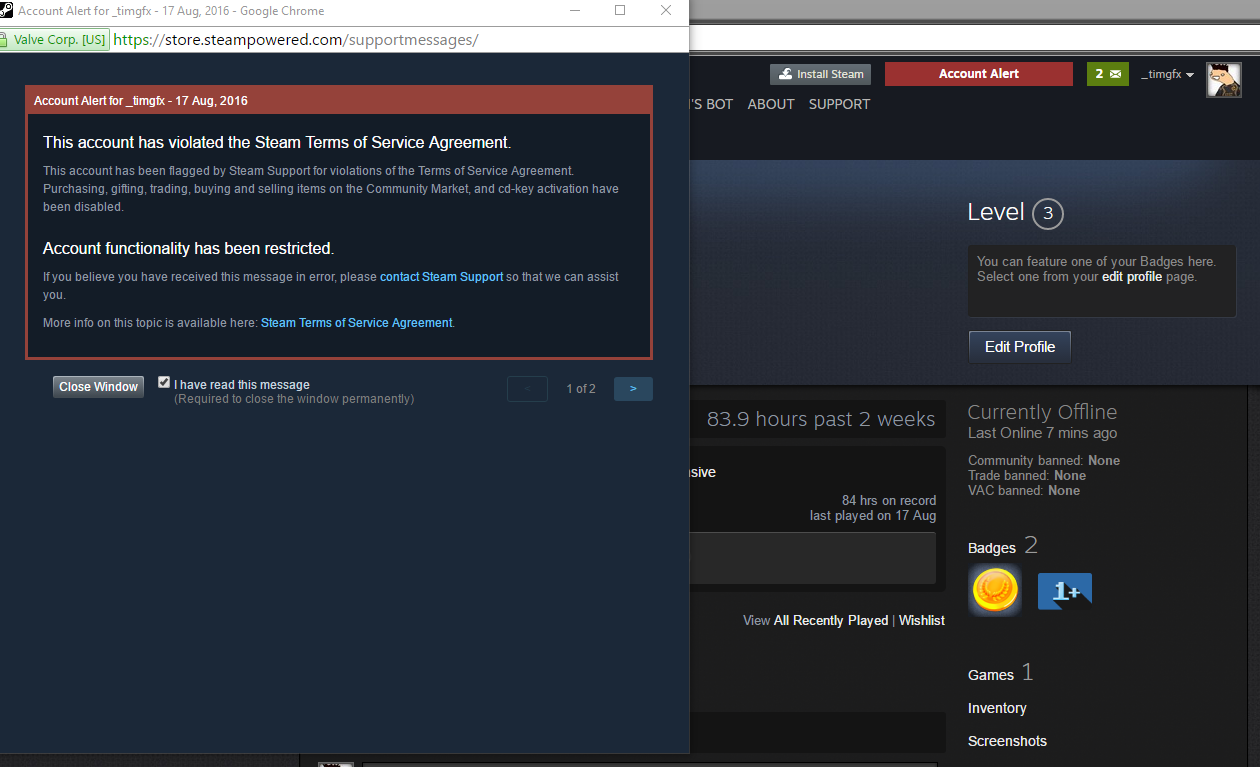Screen dimensions: 1260x767
Task: Click the Level 3 circle indicator
Action: click(1047, 213)
